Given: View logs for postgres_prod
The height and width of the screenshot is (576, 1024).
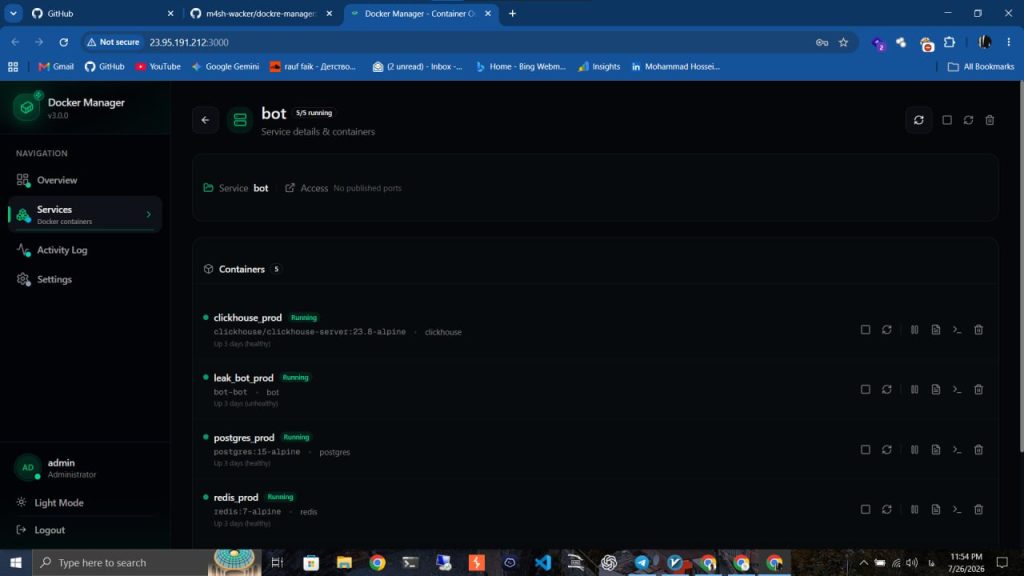Looking at the screenshot, I should (x=936, y=450).
